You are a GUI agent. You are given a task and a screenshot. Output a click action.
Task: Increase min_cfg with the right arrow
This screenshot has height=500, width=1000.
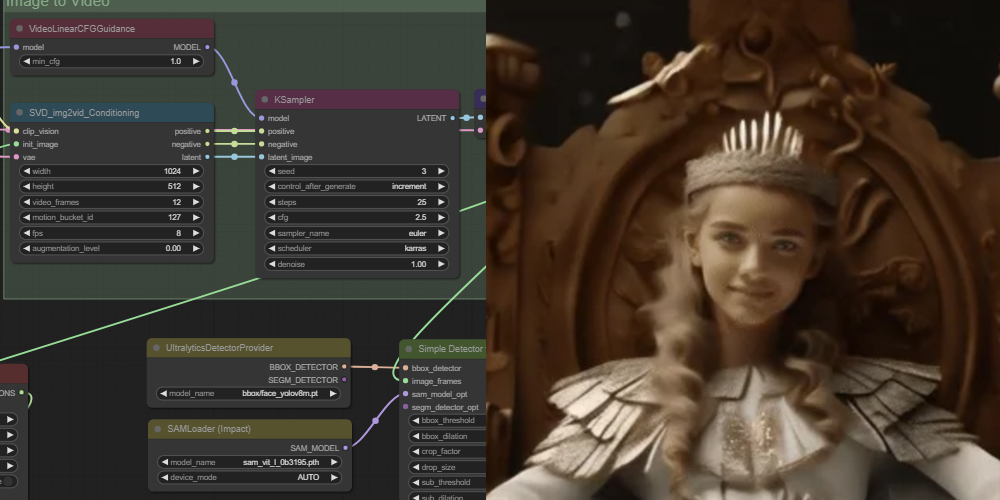click(x=196, y=61)
